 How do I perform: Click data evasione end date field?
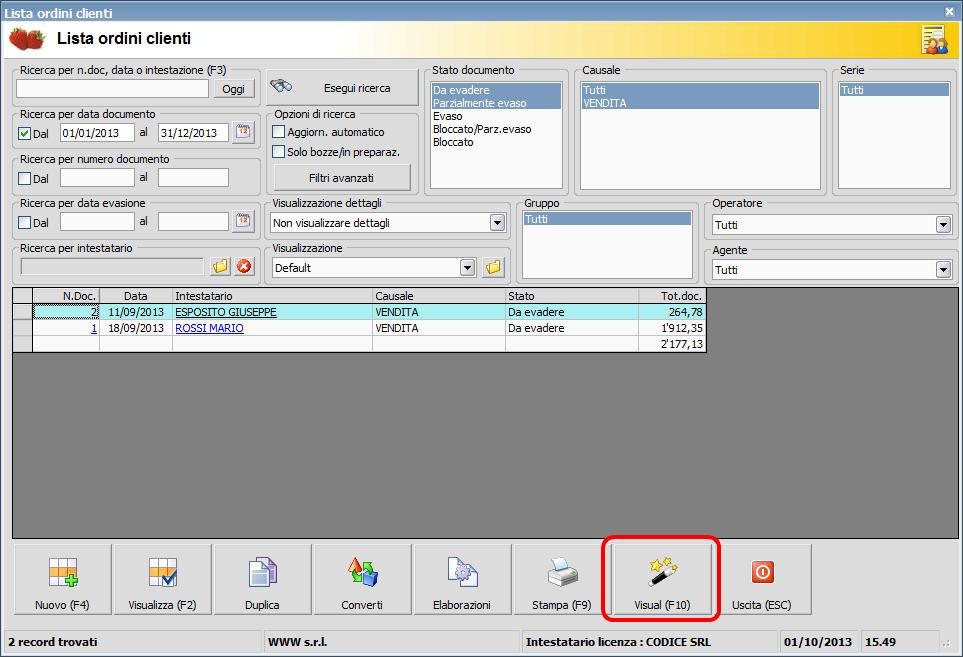tap(193, 222)
